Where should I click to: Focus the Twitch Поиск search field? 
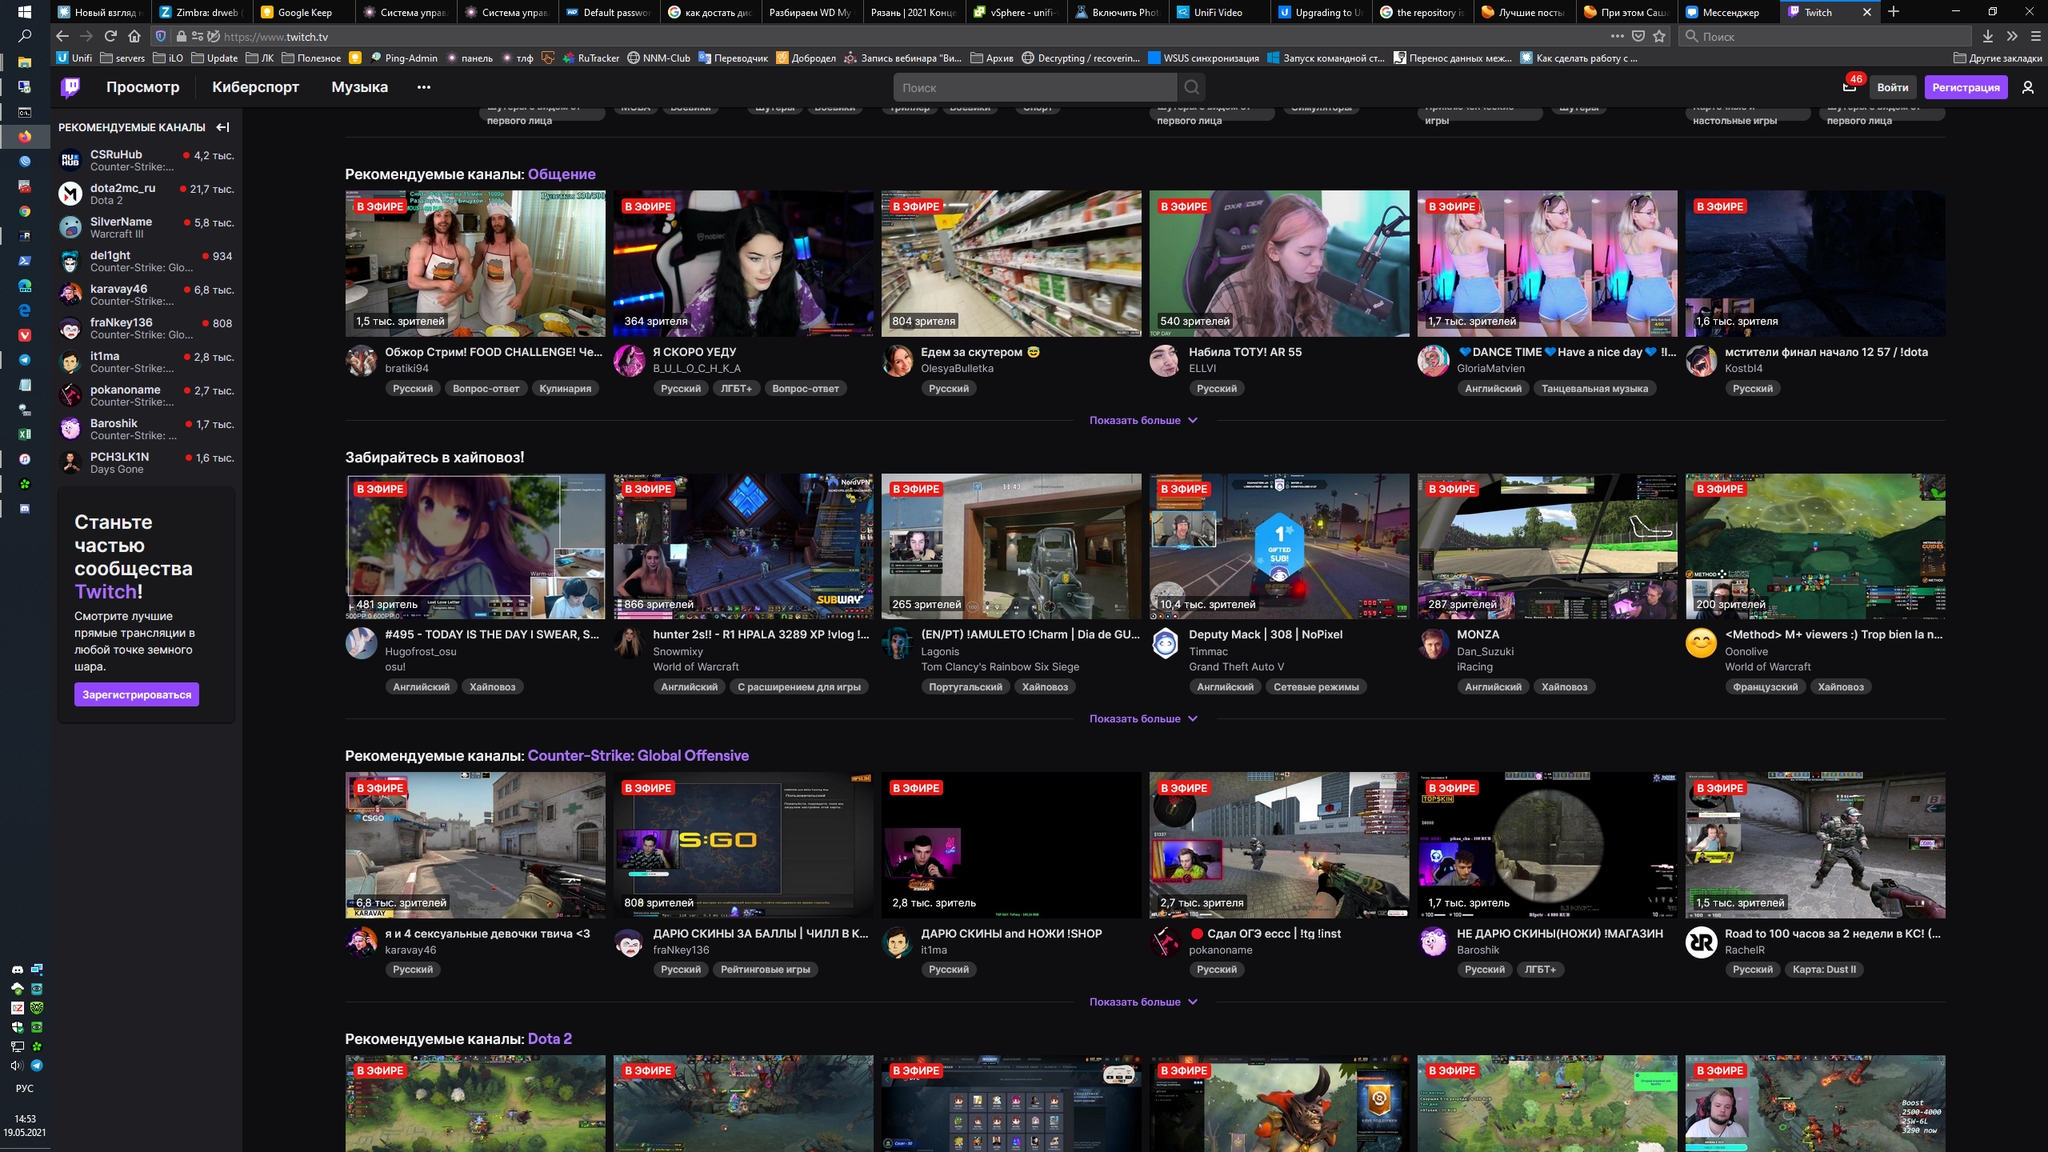pyautogui.click(x=1035, y=88)
